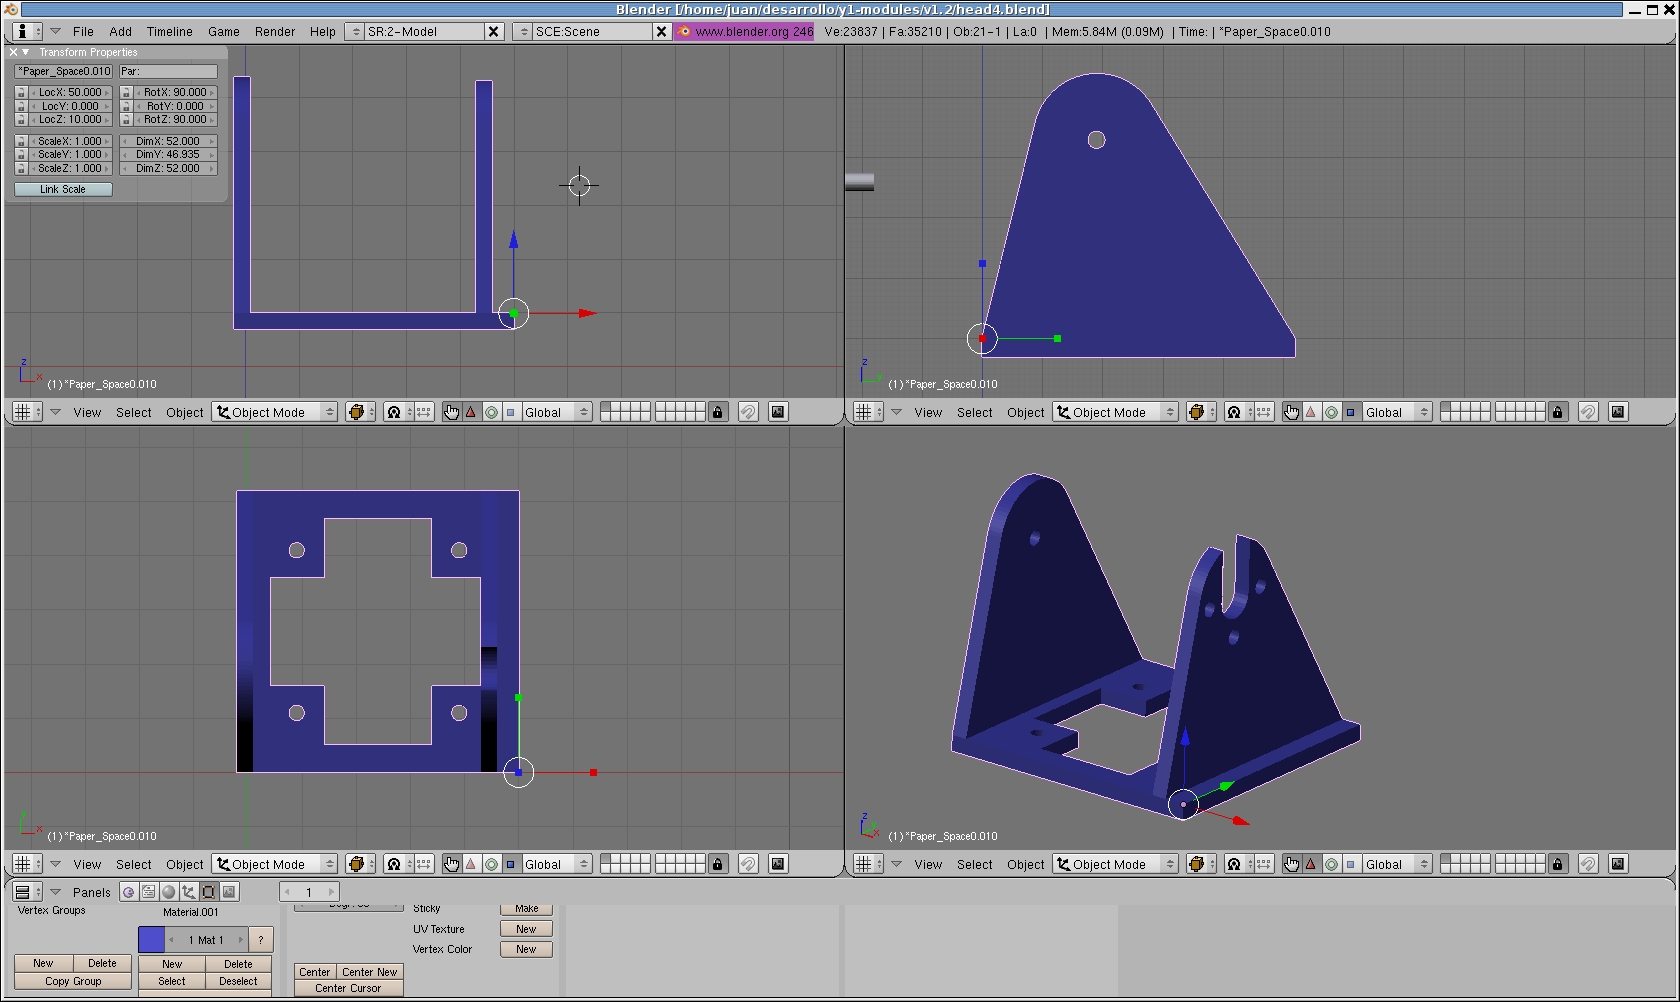Click the lock layers icon in top-right viewport header
Screen dimensions: 1680x1002
[1558, 412]
